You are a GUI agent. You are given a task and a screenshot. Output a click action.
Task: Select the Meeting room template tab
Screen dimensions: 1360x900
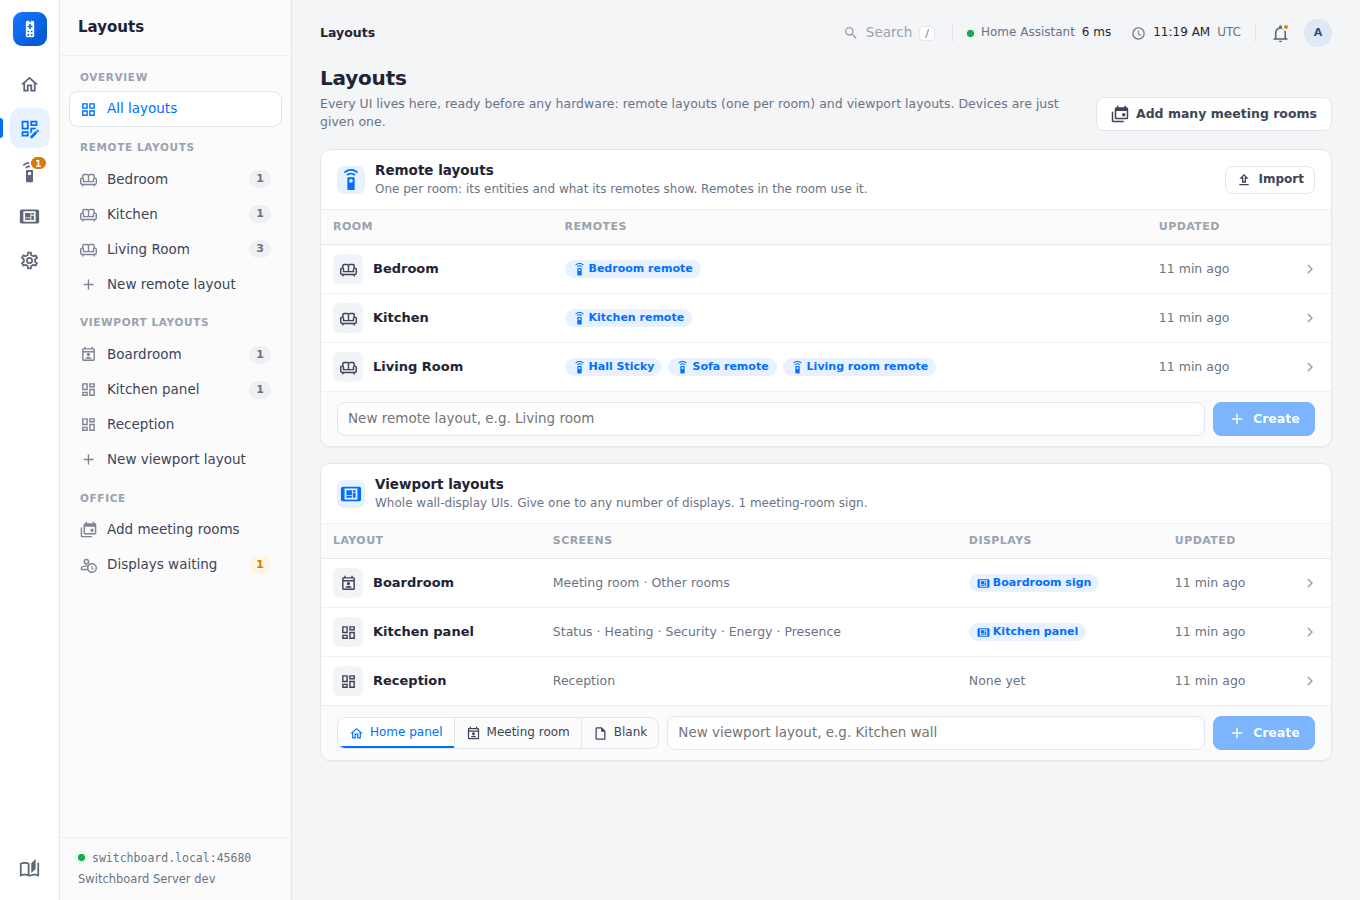point(518,733)
